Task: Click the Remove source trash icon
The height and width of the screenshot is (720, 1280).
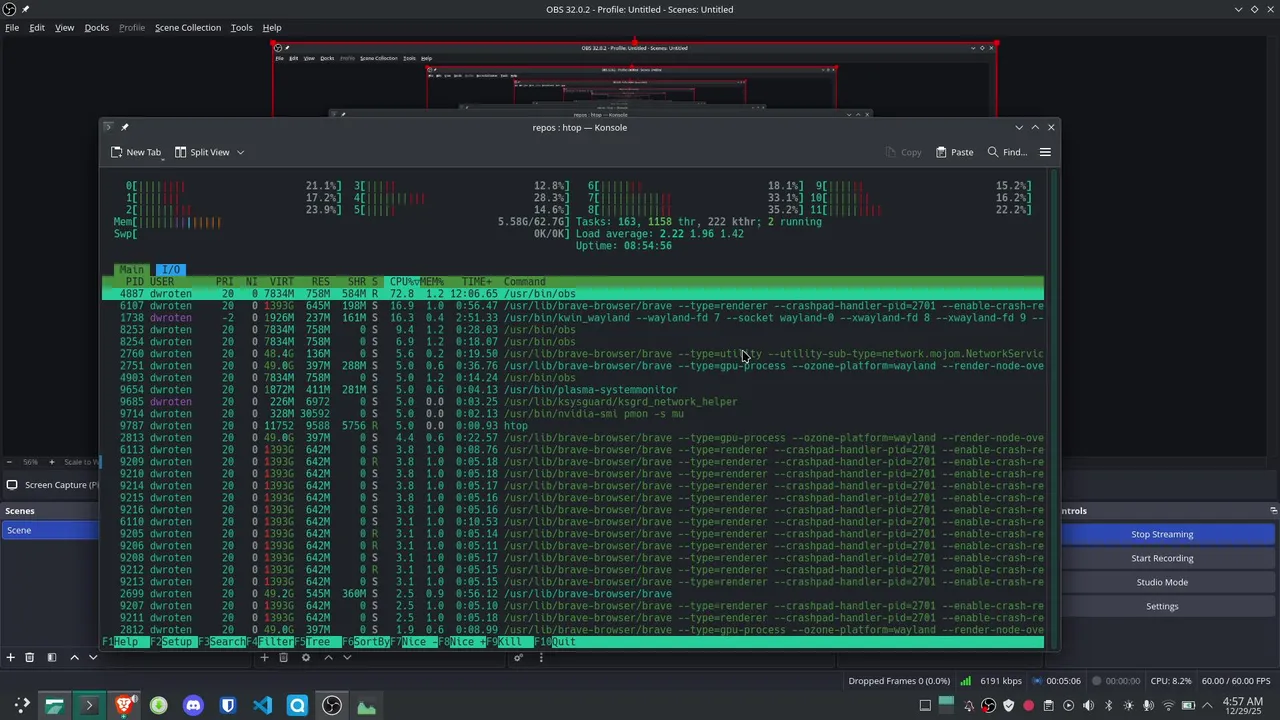Action: [x=284, y=657]
